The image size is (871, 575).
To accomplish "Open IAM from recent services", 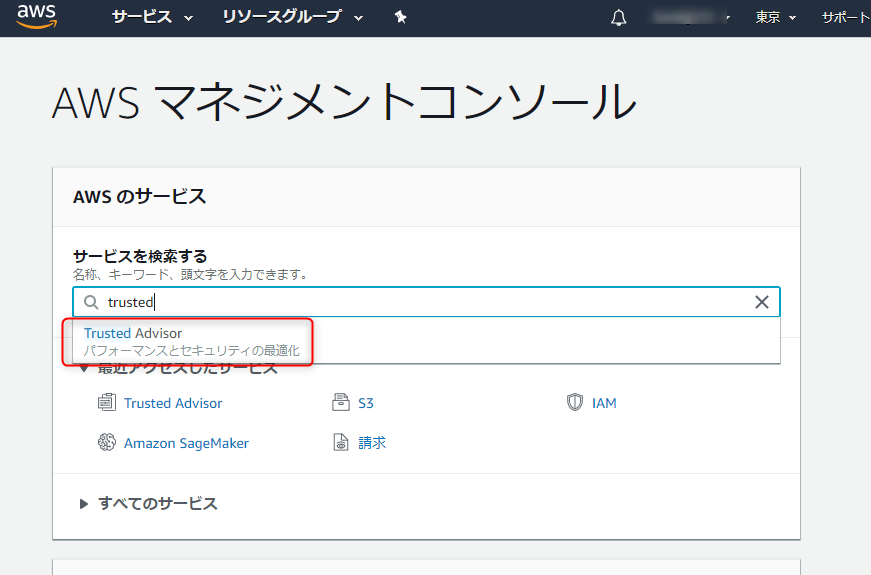I will click(604, 403).
